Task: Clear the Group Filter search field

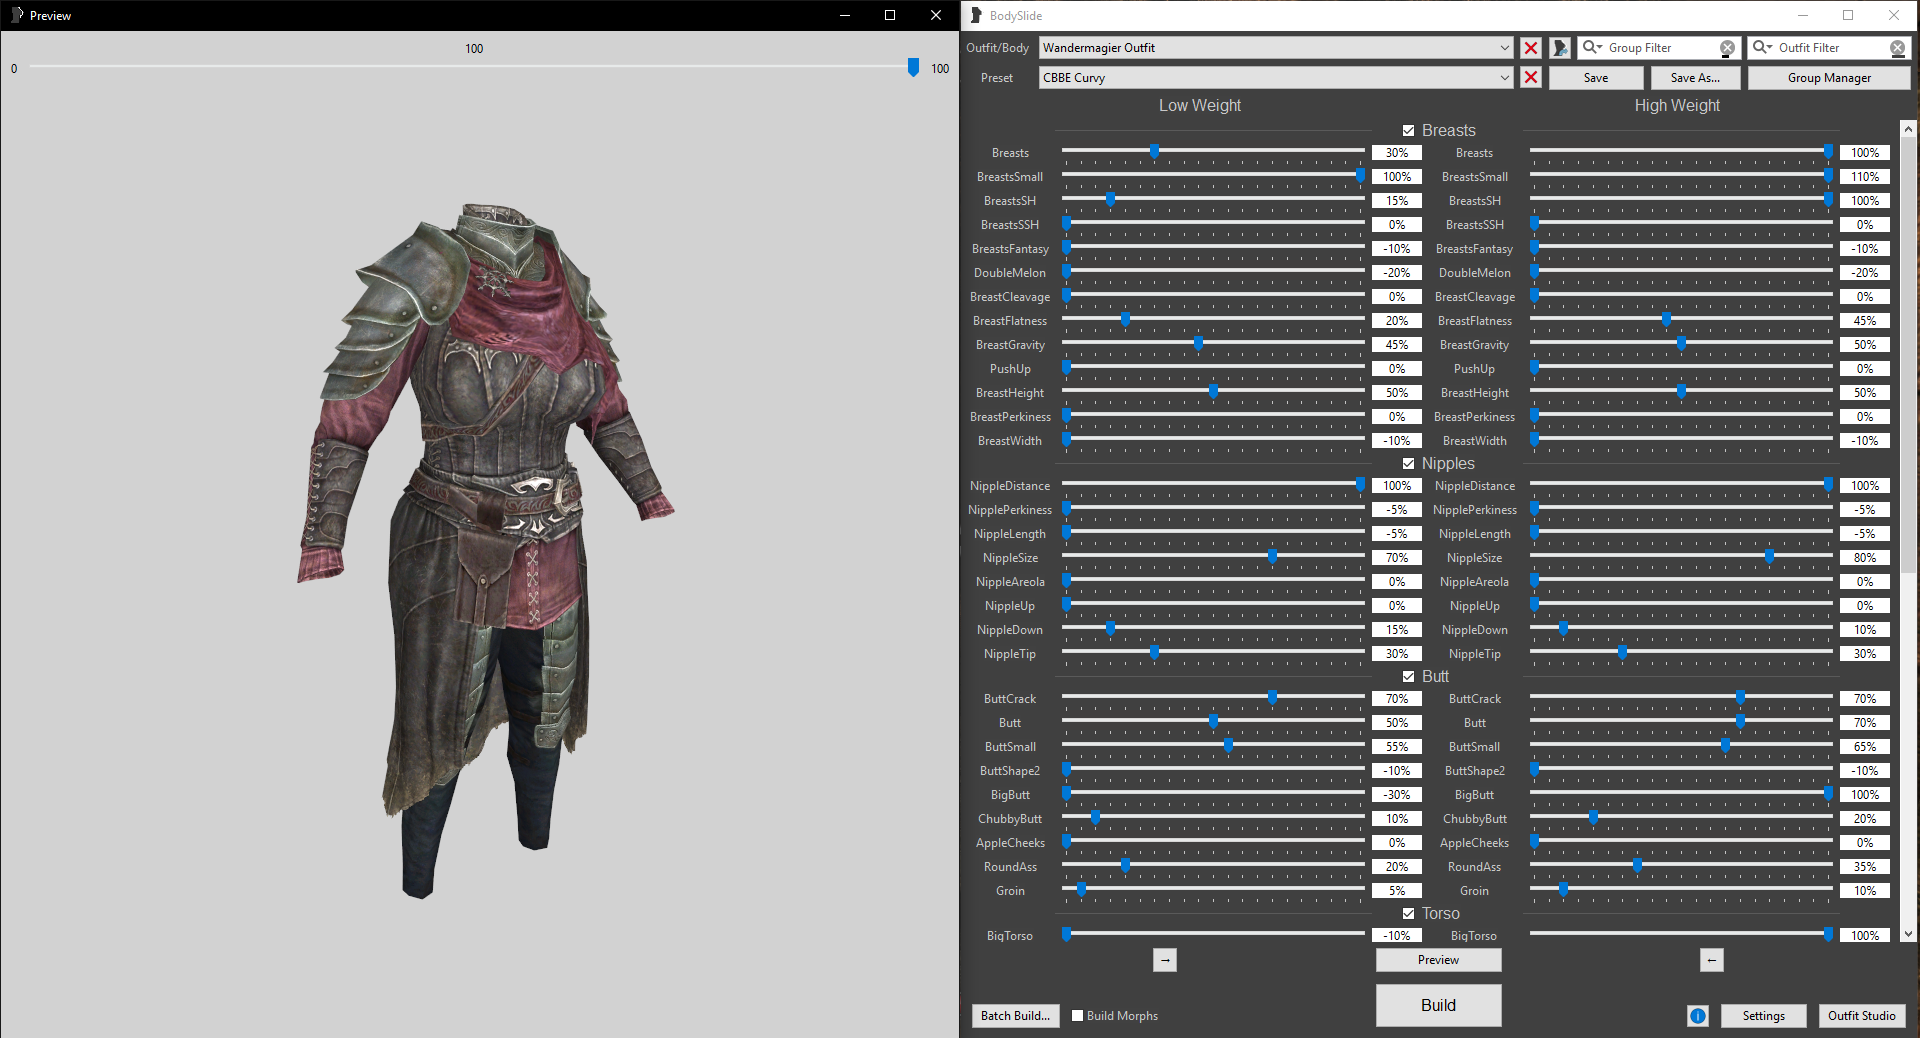Action: pyautogui.click(x=1727, y=48)
